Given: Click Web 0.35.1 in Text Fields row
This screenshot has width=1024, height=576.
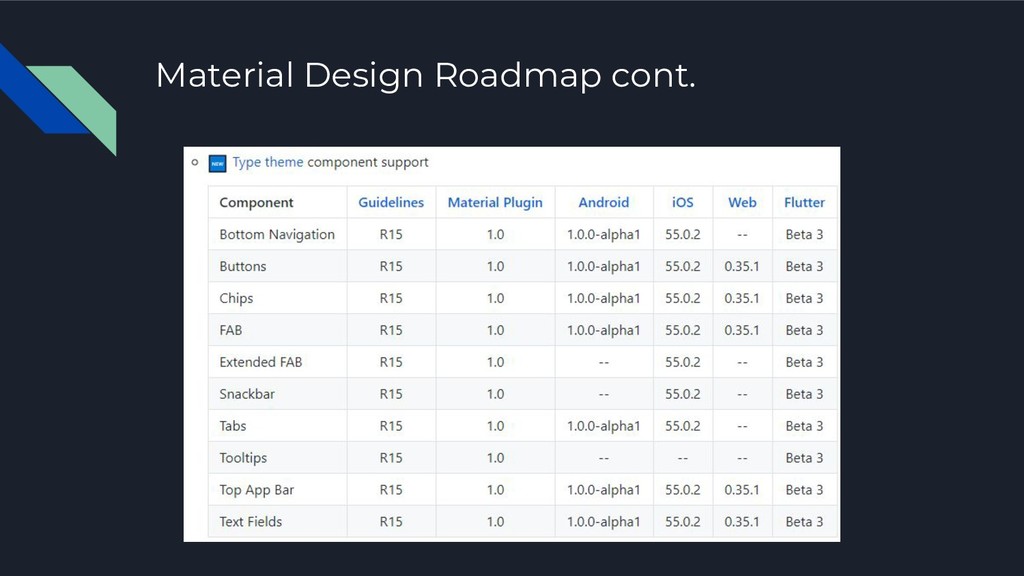Looking at the screenshot, I should pyautogui.click(x=742, y=522).
